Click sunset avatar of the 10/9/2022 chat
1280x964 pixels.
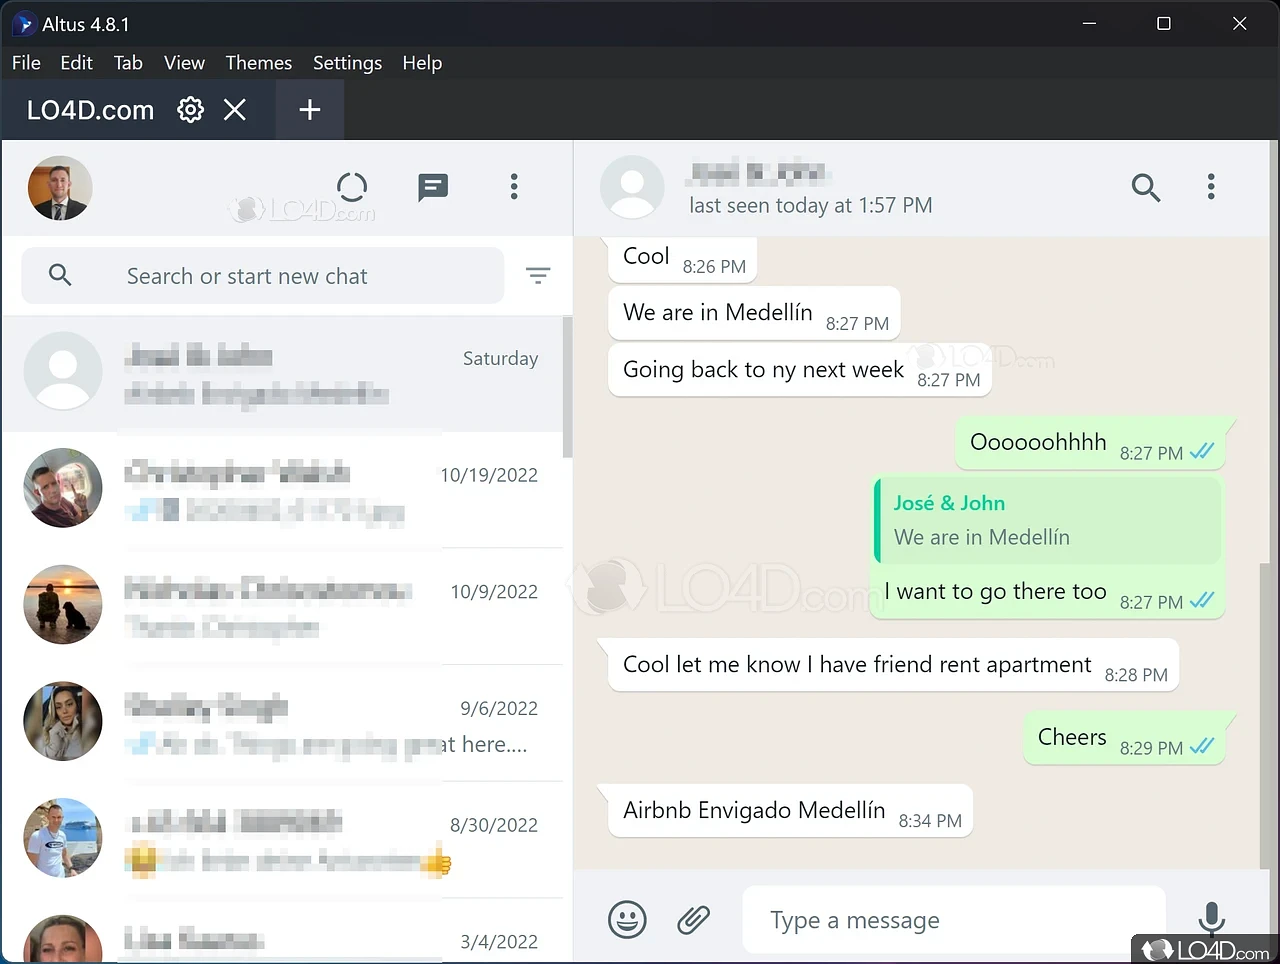(x=63, y=605)
